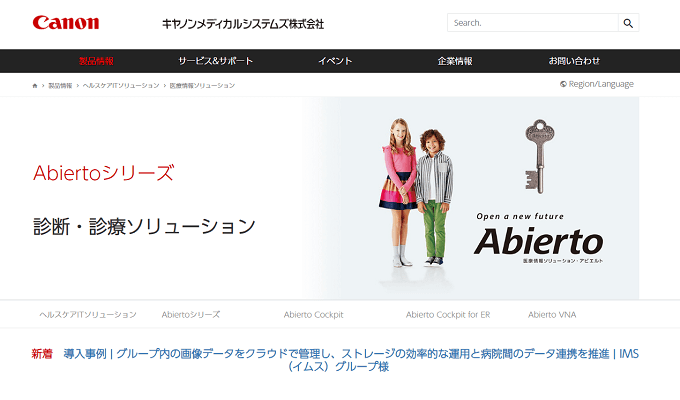The image size is (680, 400).
Task: Select the Abiertoシリーズ sub-navigation tab
Action: 191,315
